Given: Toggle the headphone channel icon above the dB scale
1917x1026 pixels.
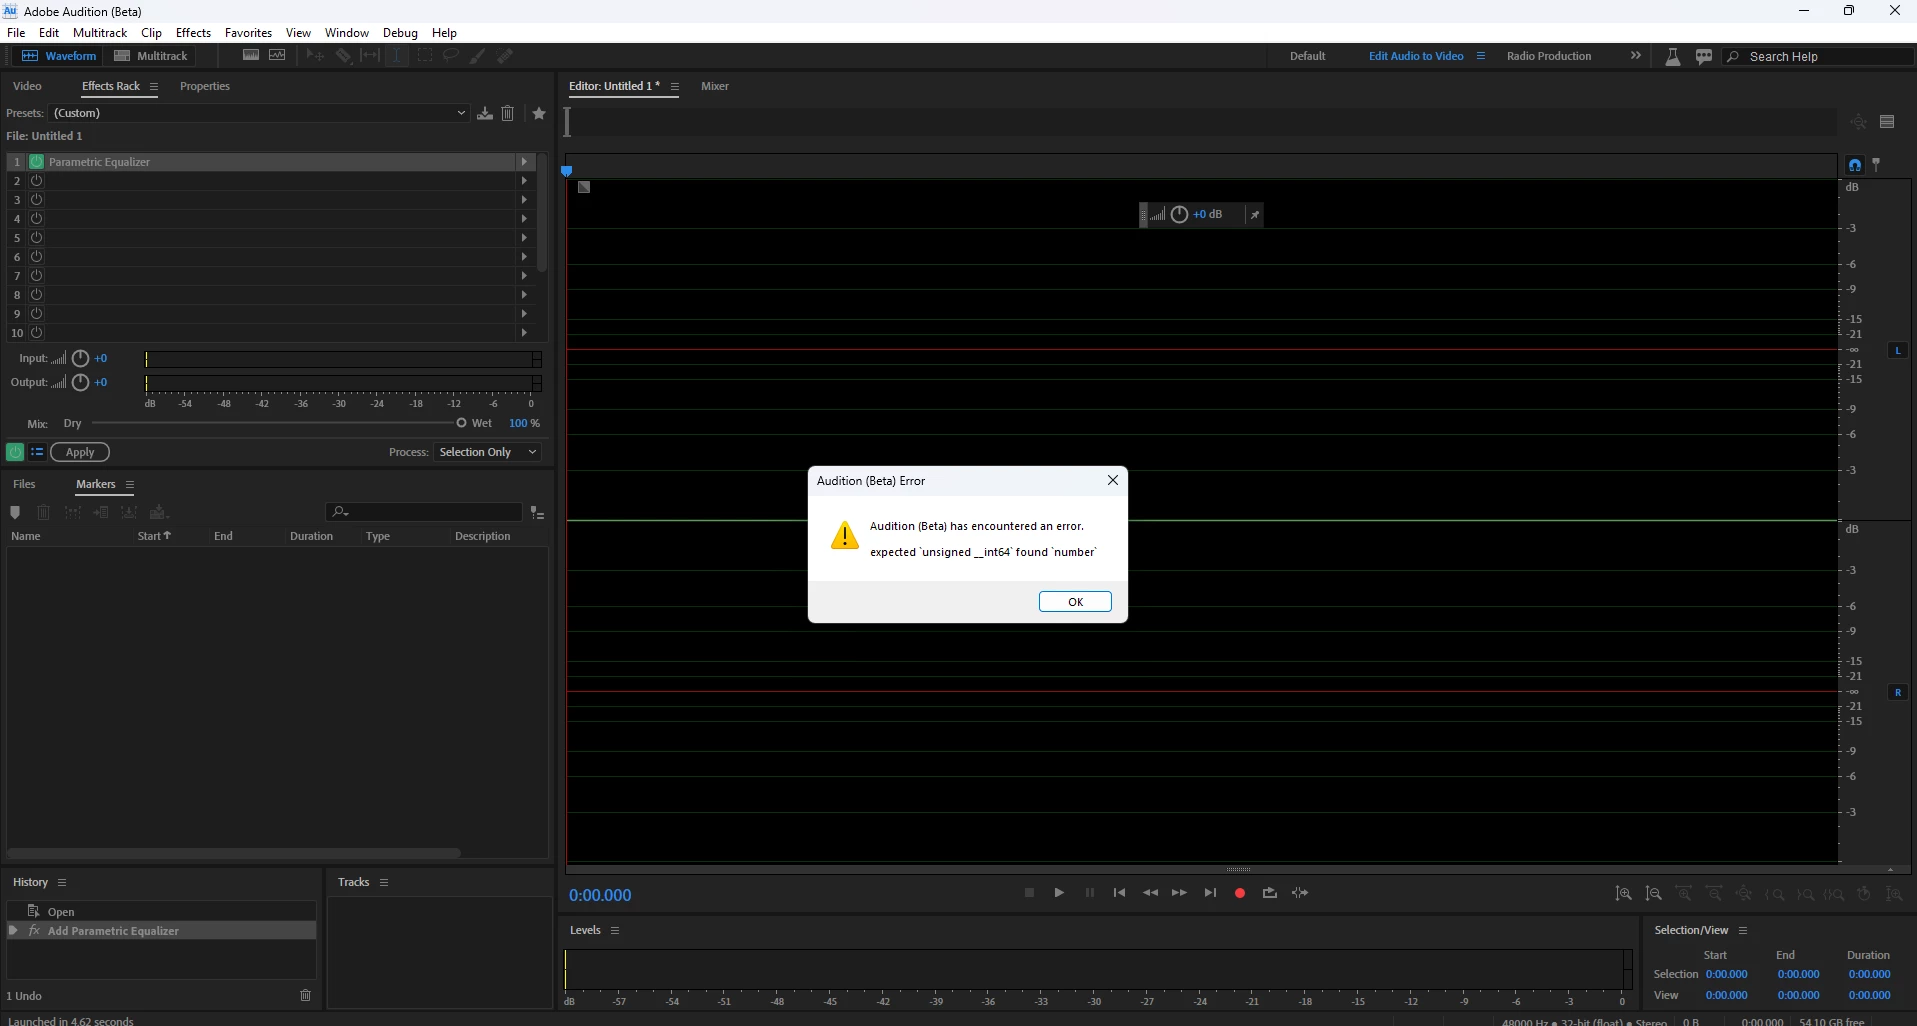Looking at the screenshot, I should click(1855, 165).
